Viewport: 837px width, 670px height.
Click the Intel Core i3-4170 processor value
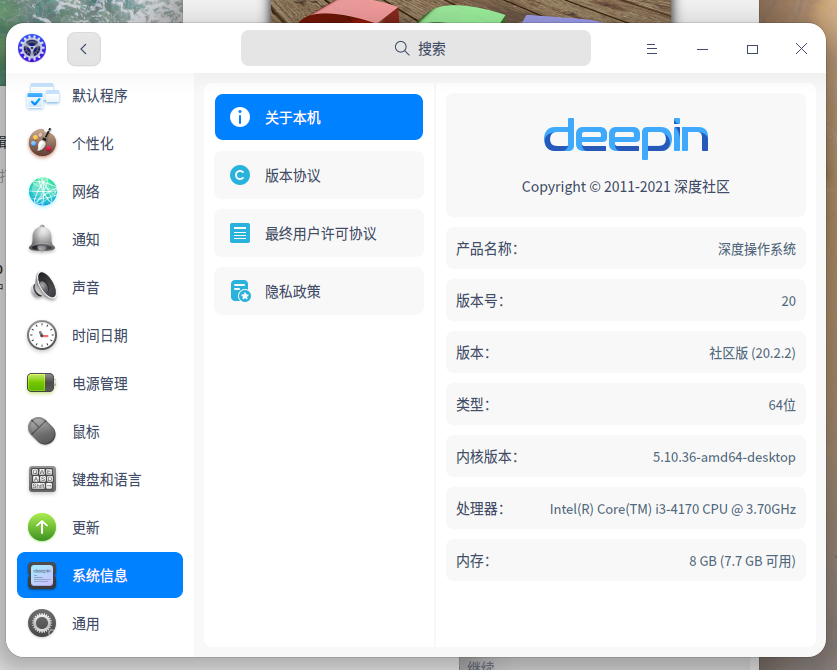673,509
